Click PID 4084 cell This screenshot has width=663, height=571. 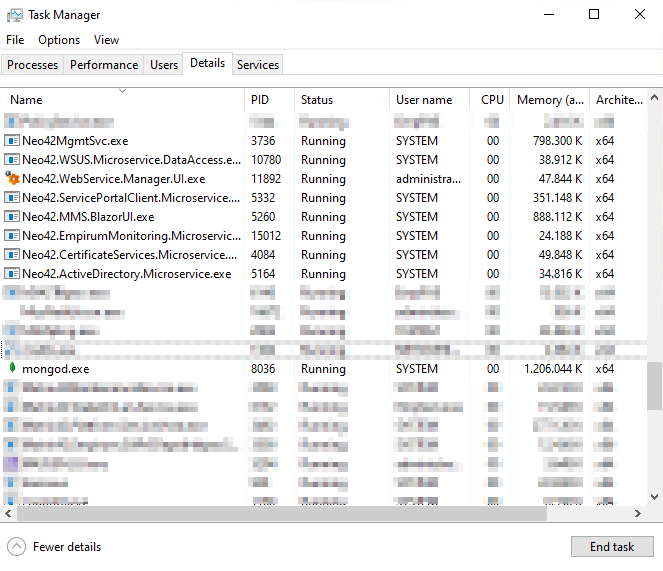(263, 255)
